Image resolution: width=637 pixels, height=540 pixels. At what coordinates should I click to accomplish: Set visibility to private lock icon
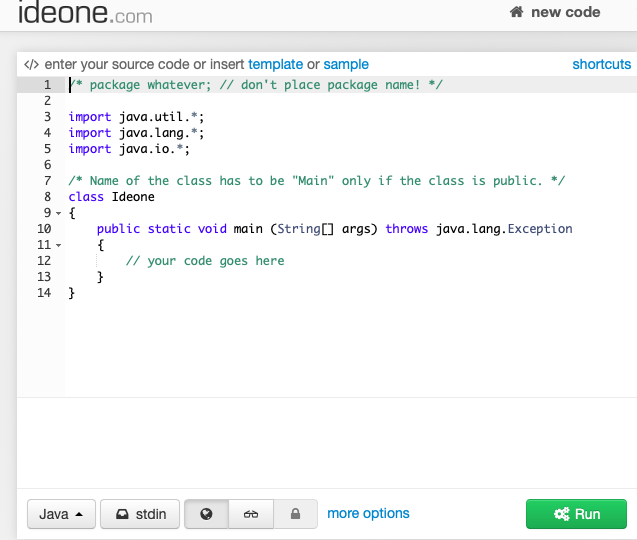pyautogui.click(x=295, y=514)
